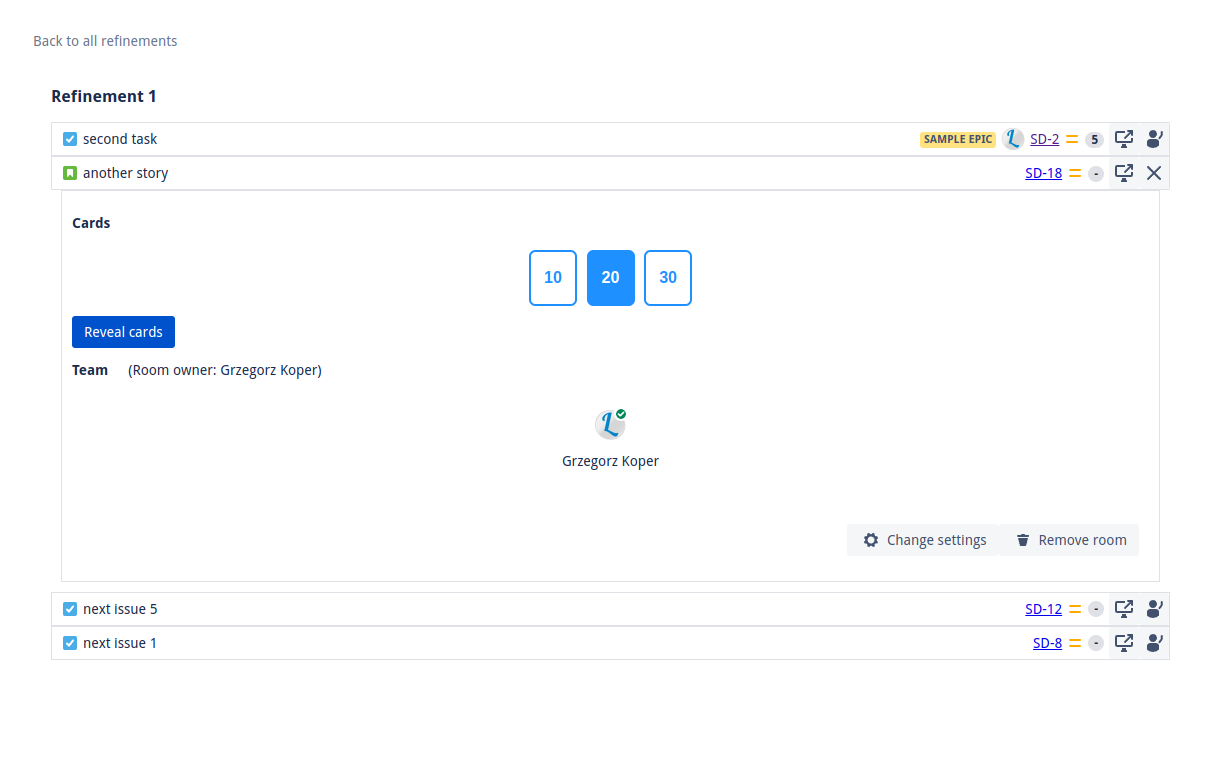This screenshot has width=1229, height=769.
Task: Click the medium priority icon next to SD-12
Action: tap(1075, 609)
